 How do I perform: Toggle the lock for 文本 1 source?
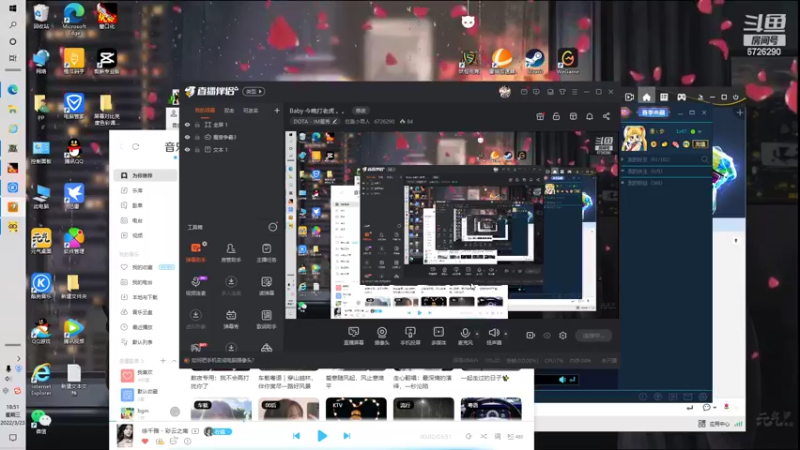(197, 149)
